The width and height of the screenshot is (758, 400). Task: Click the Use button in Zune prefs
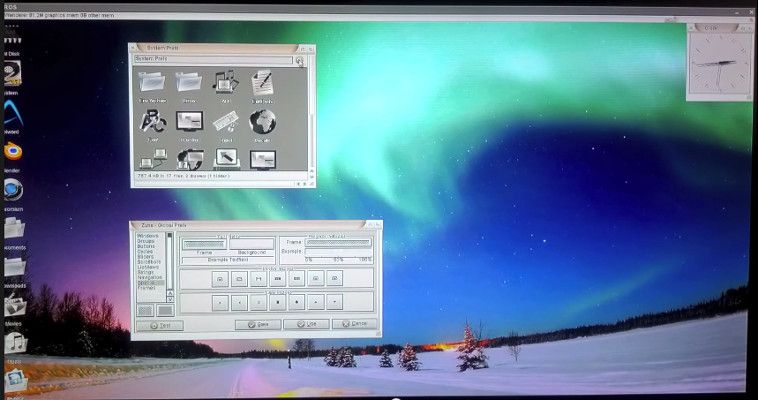coord(306,325)
